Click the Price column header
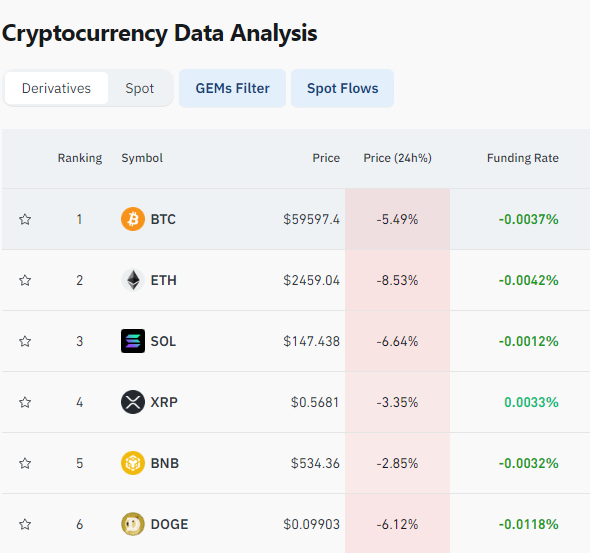The width and height of the screenshot is (590, 553). [x=326, y=158]
